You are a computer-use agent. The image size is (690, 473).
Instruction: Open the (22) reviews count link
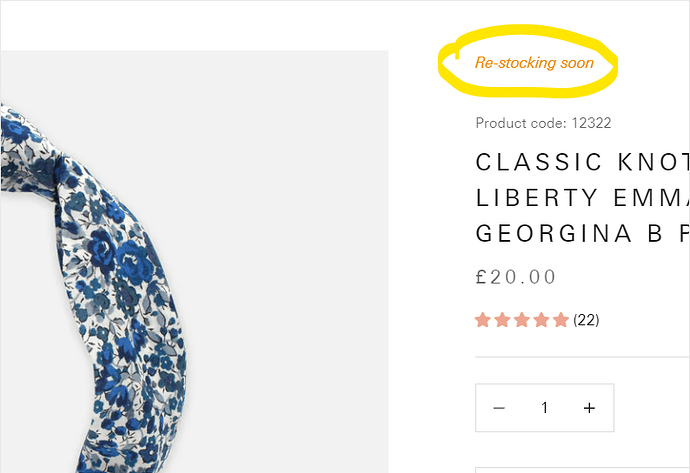586,320
